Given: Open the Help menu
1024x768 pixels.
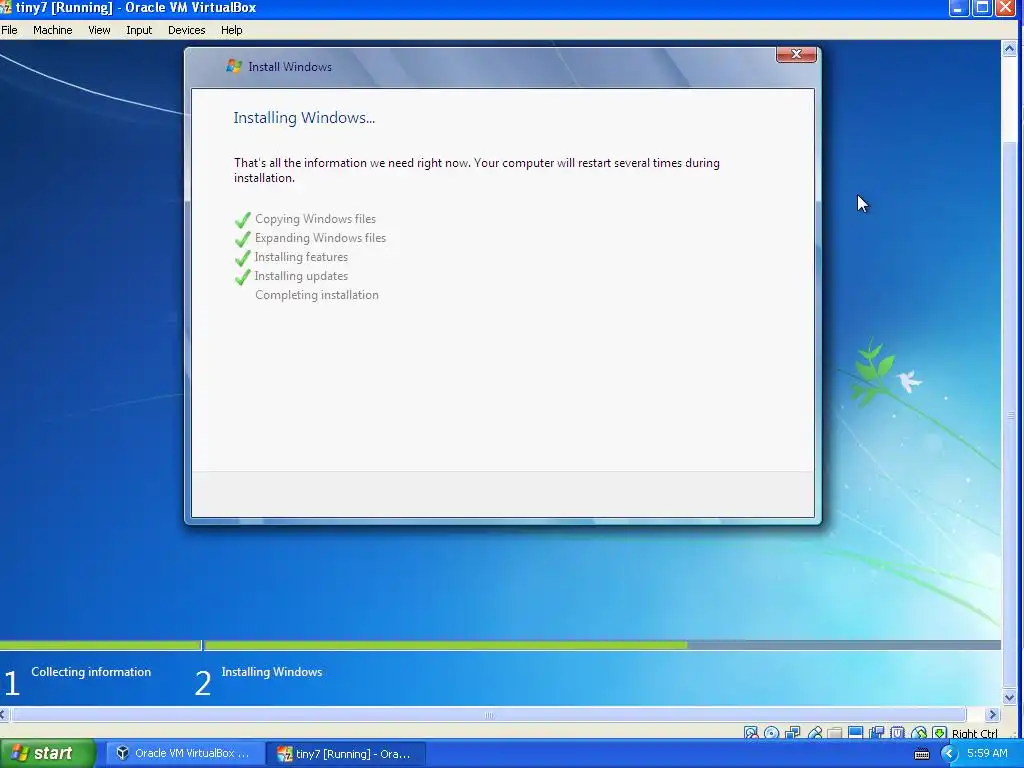Looking at the screenshot, I should click(x=231, y=30).
